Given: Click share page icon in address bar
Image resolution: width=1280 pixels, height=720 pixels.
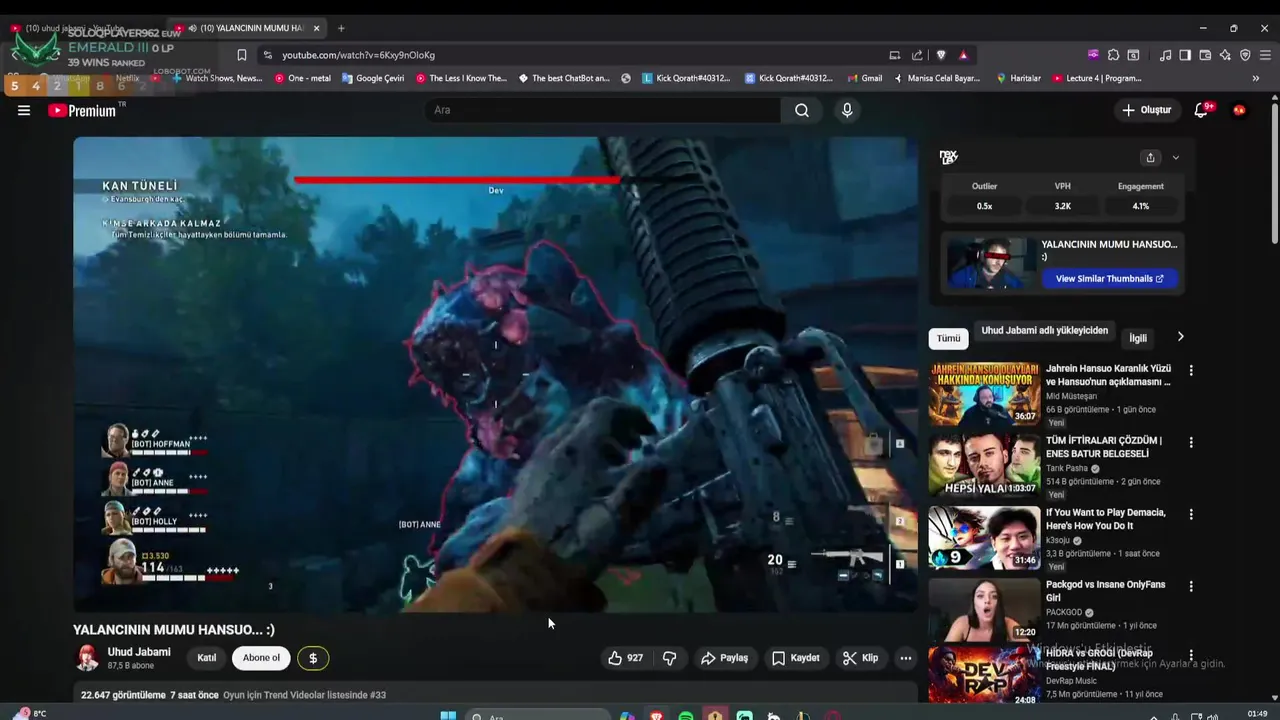Looking at the screenshot, I should 917,55.
